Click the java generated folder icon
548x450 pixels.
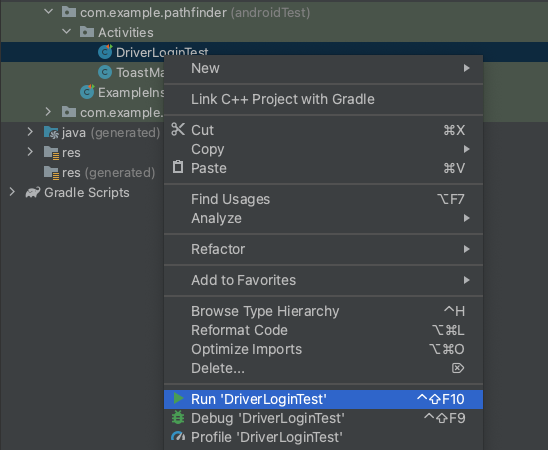(51, 132)
